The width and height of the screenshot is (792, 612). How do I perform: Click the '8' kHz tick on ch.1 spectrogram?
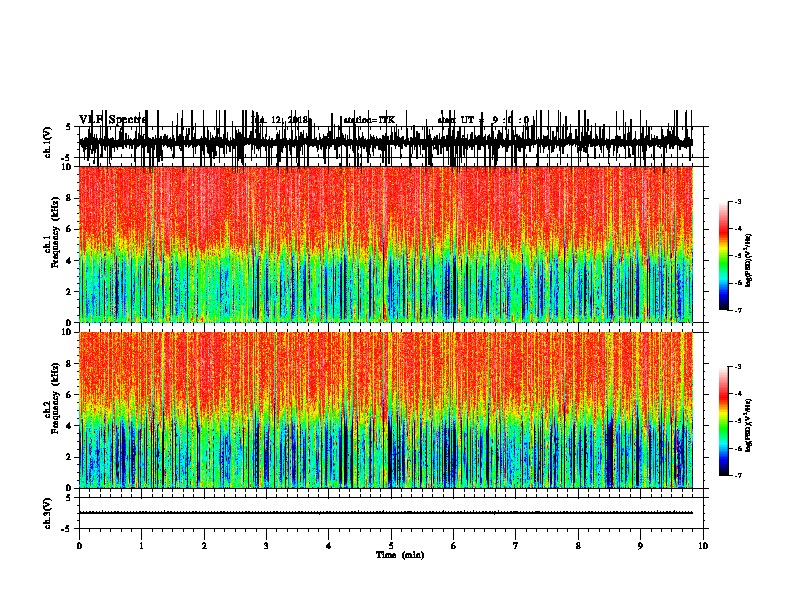[69, 198]
